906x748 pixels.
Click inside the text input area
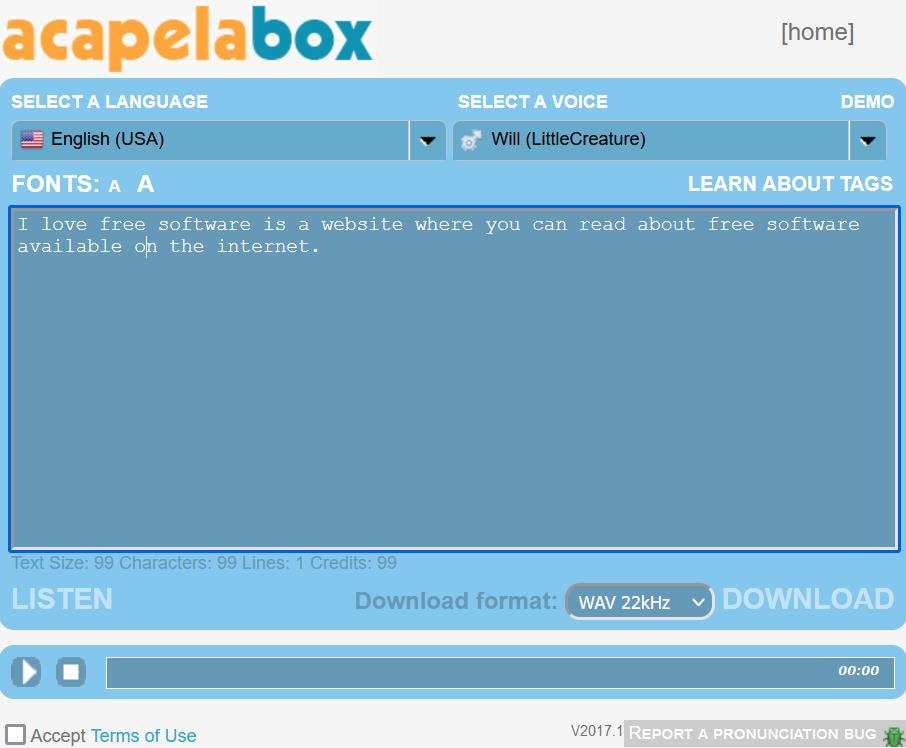(x=454, y=378)
